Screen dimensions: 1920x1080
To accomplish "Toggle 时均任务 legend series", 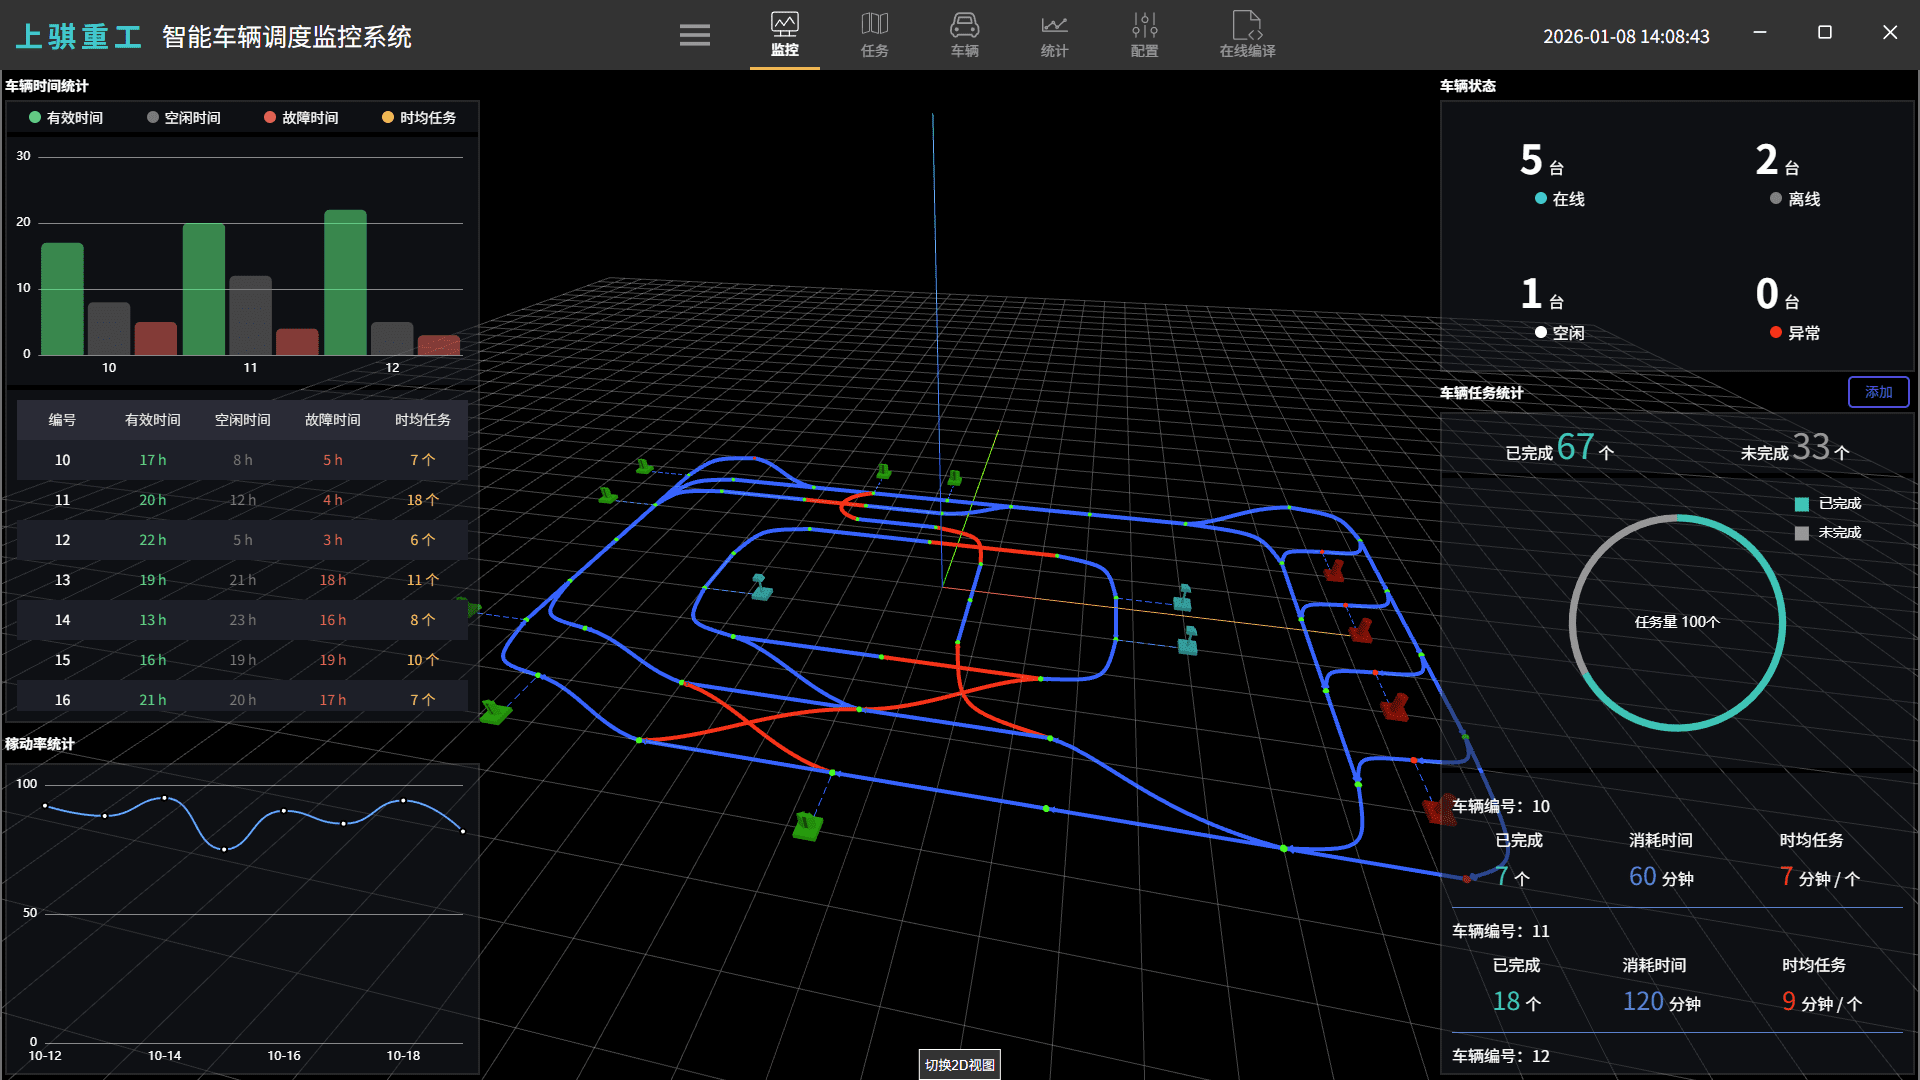I will click(419, 118).
